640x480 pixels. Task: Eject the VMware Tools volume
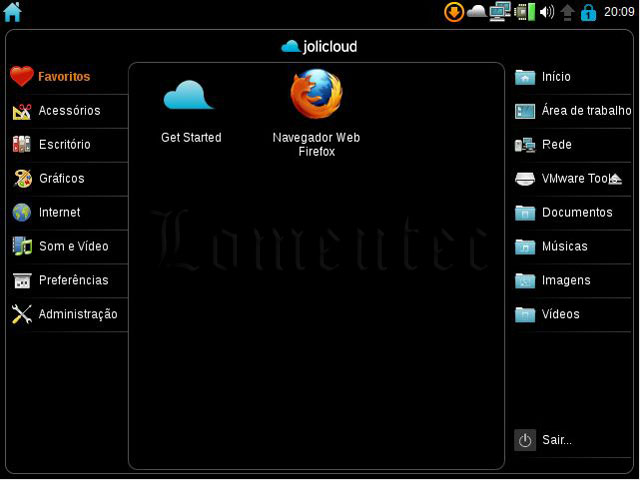pyautogui.click(x=615, y=179)
